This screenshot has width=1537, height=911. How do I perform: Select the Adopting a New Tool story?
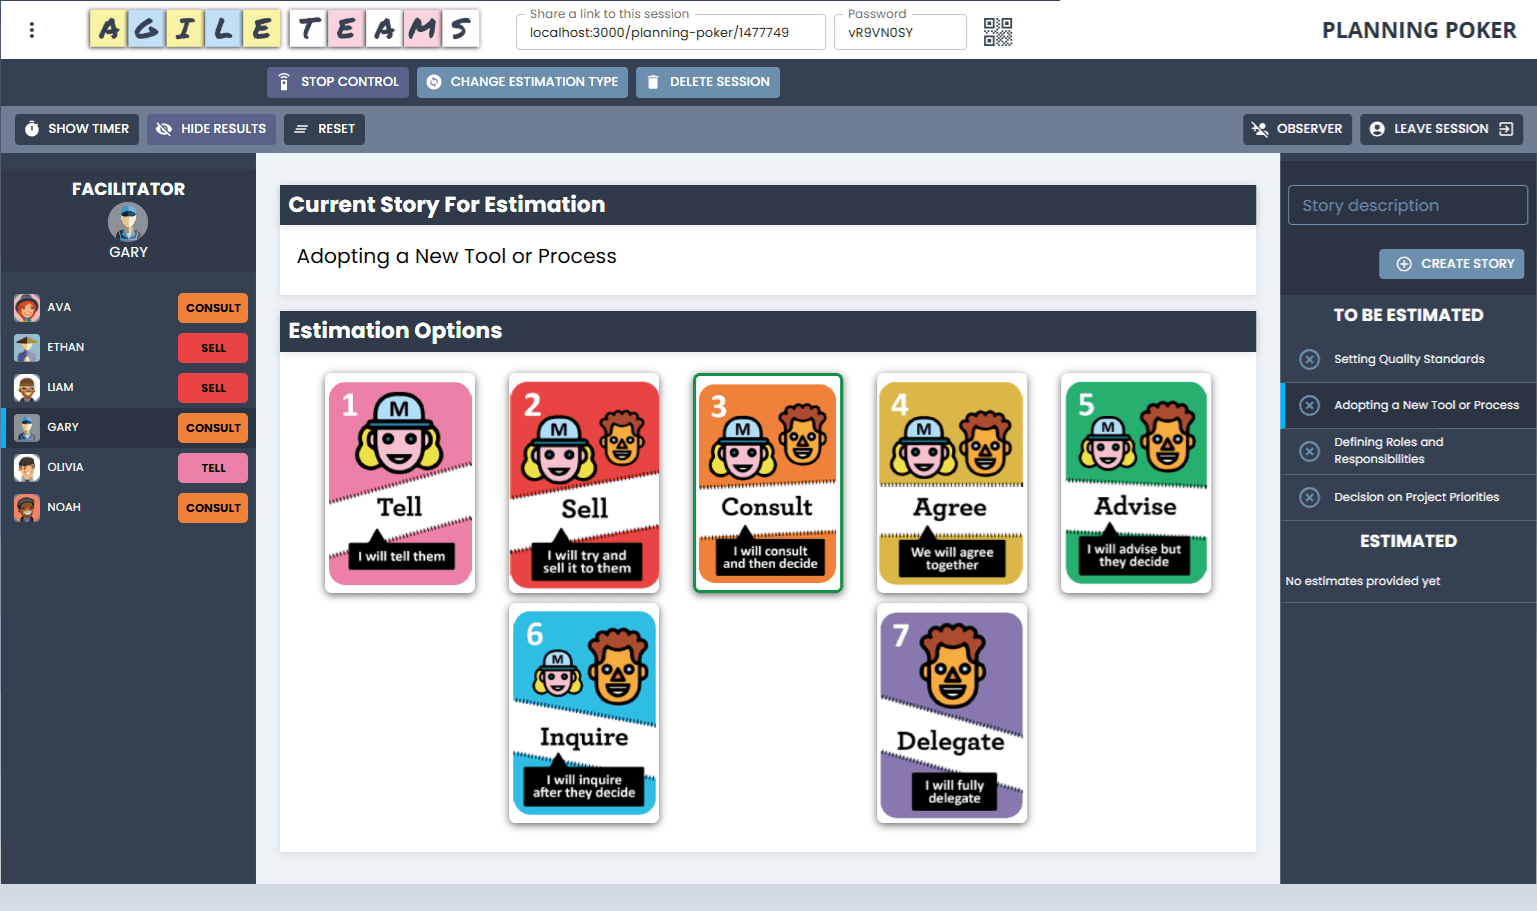coord(1425,405)
